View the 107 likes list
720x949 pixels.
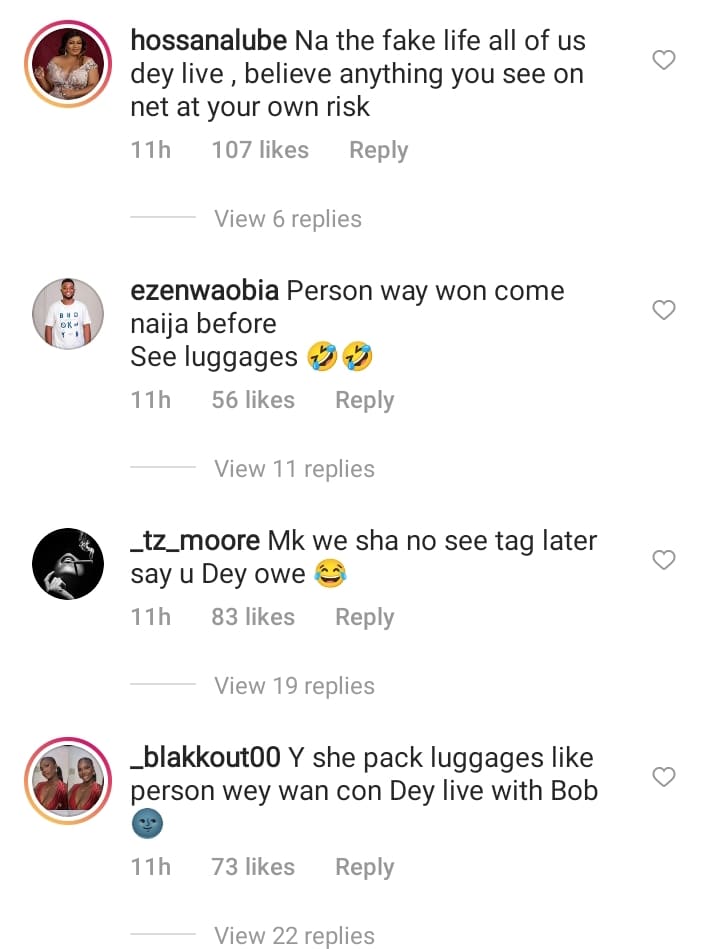(260, 150)
